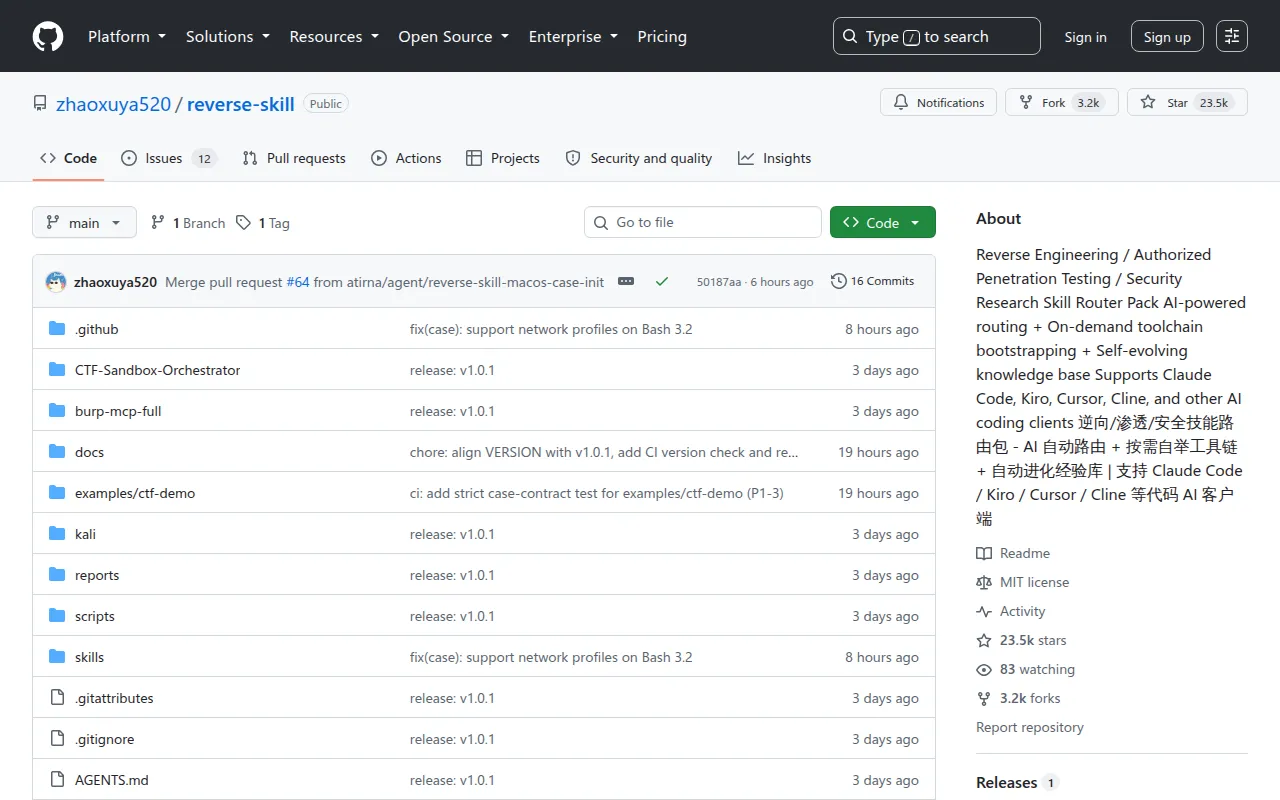
Task: Open zhaoxuya520's avatar in commit row
Action: click(x=56, y=282)
